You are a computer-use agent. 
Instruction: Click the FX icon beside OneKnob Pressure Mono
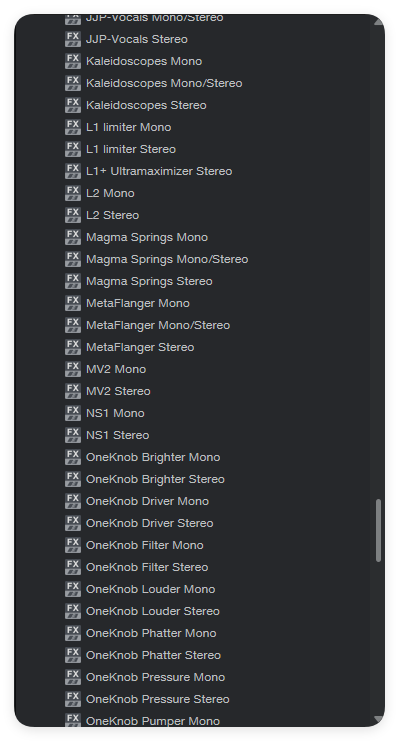(x=73, y=677)
